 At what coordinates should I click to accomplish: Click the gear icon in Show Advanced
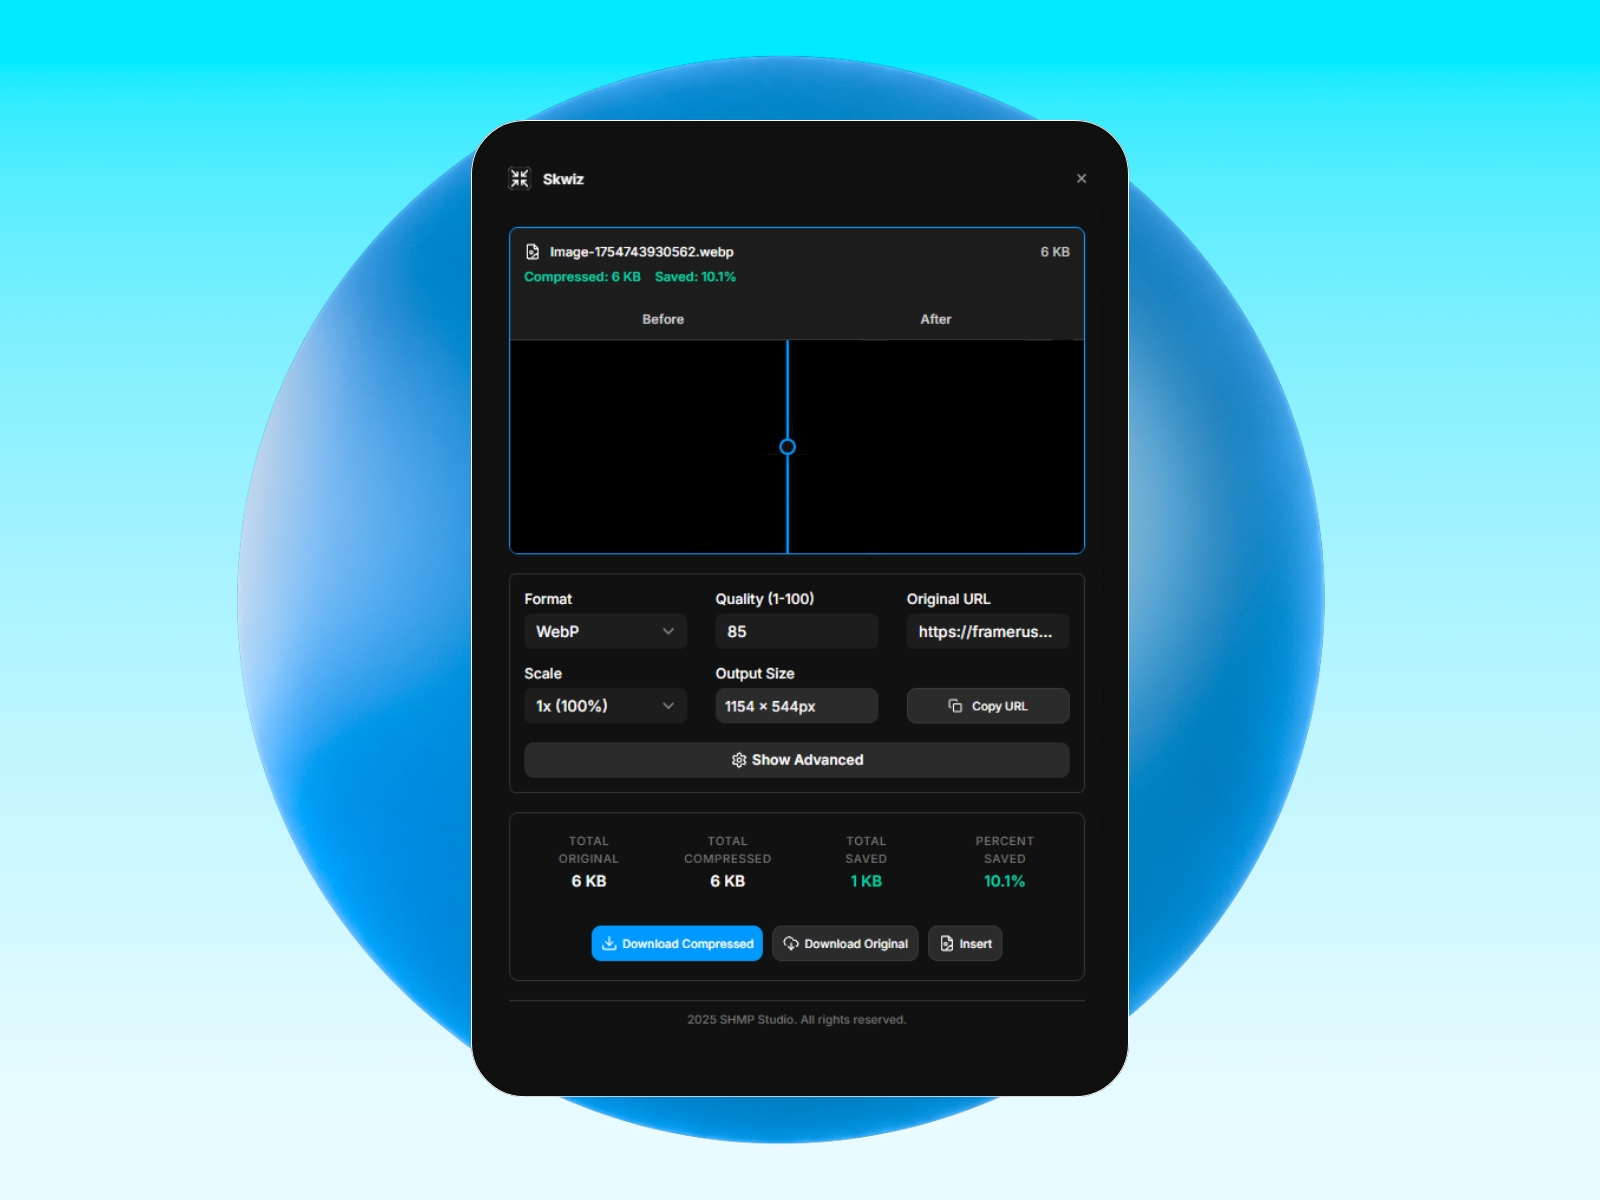[x=739, y=760]
